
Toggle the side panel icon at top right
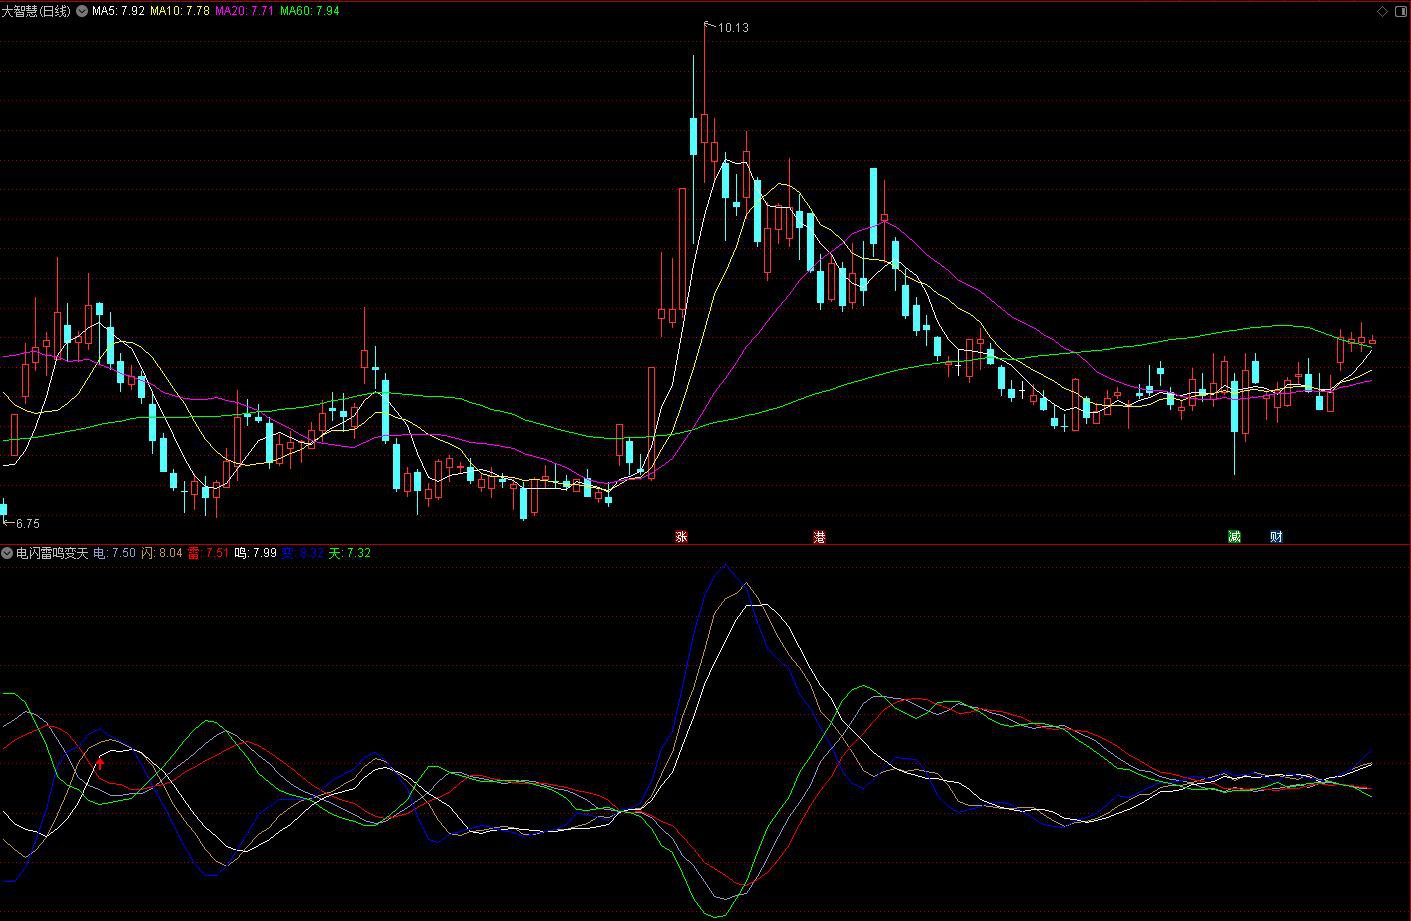[x=1400, y=11]
